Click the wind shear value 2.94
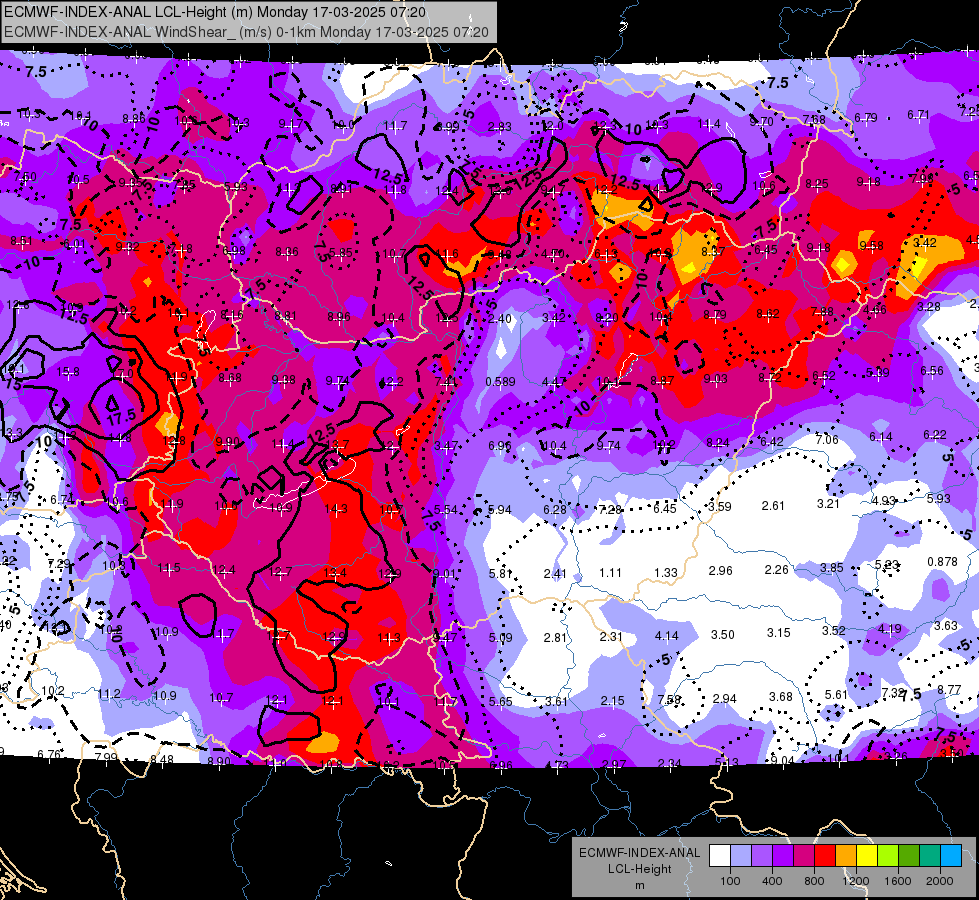This screenshot has height=900, width=979. tap(724, 698)
